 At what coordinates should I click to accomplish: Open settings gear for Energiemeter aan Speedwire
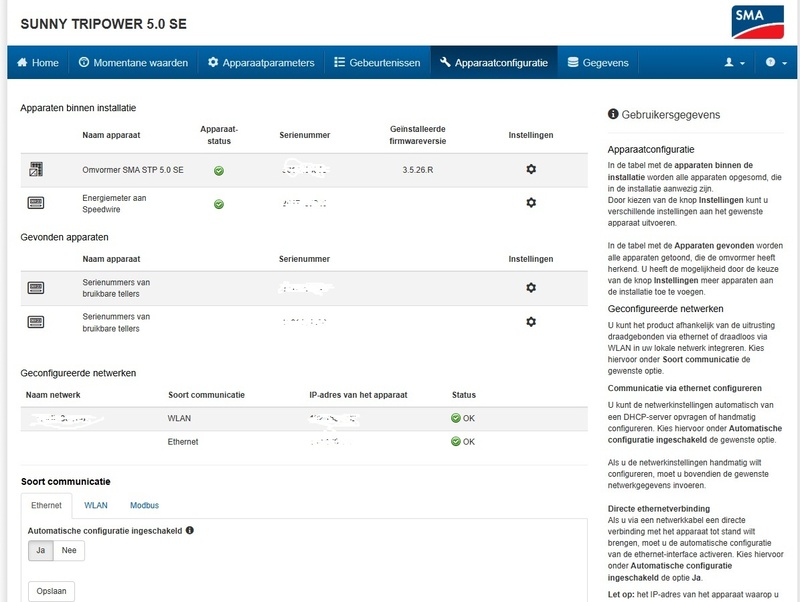tap(531, 203)
